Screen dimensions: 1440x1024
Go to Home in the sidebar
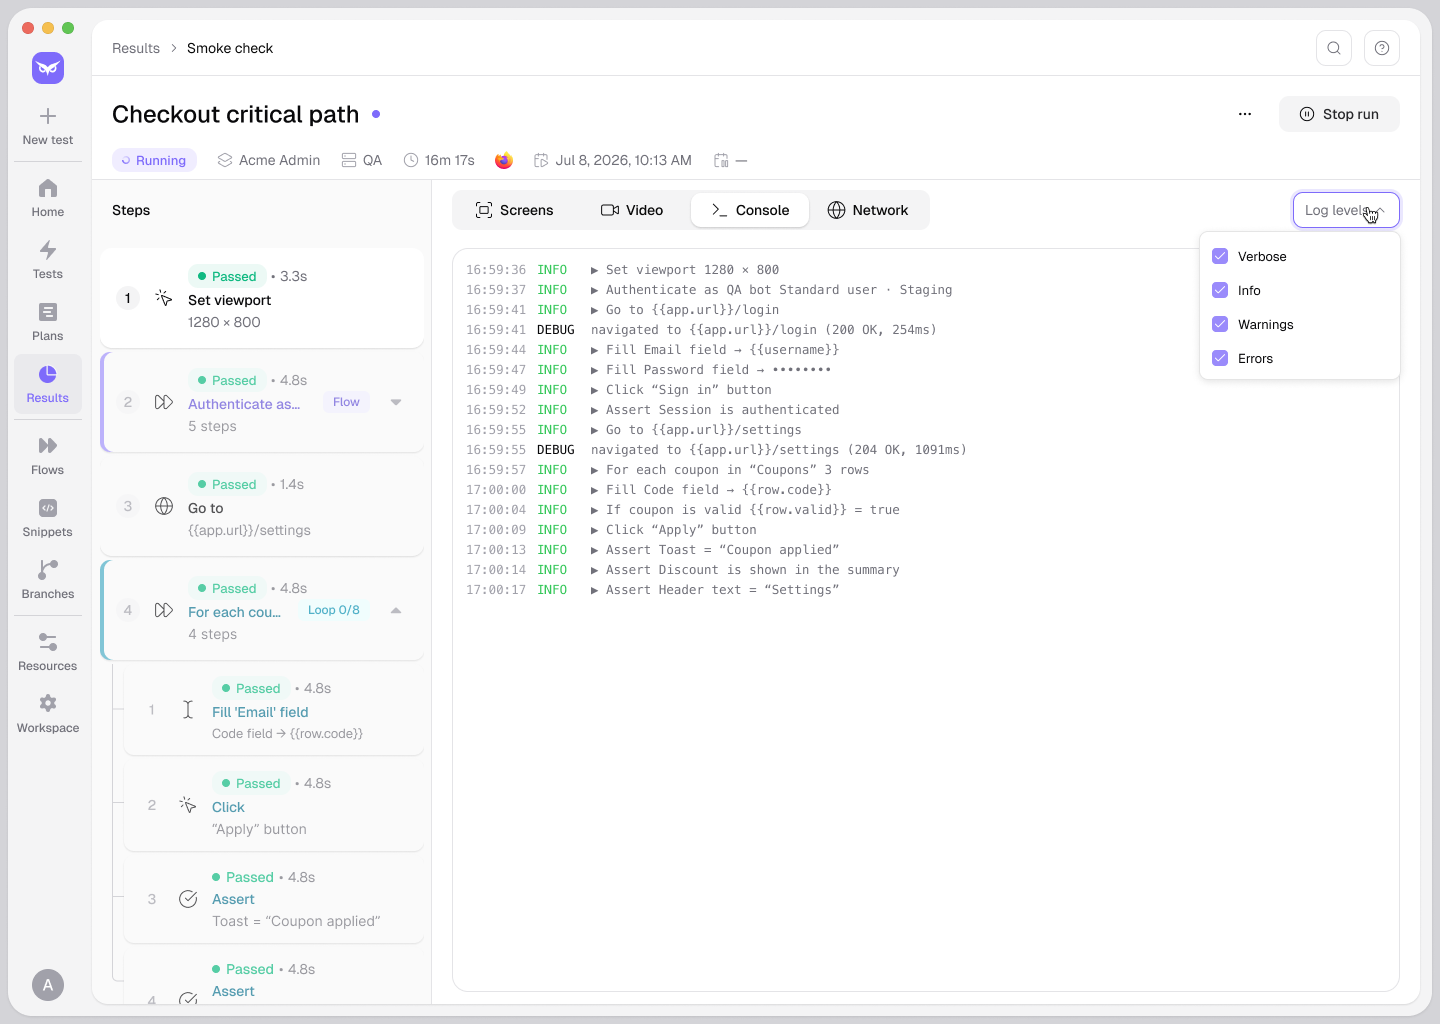click(x=48, y=198)
